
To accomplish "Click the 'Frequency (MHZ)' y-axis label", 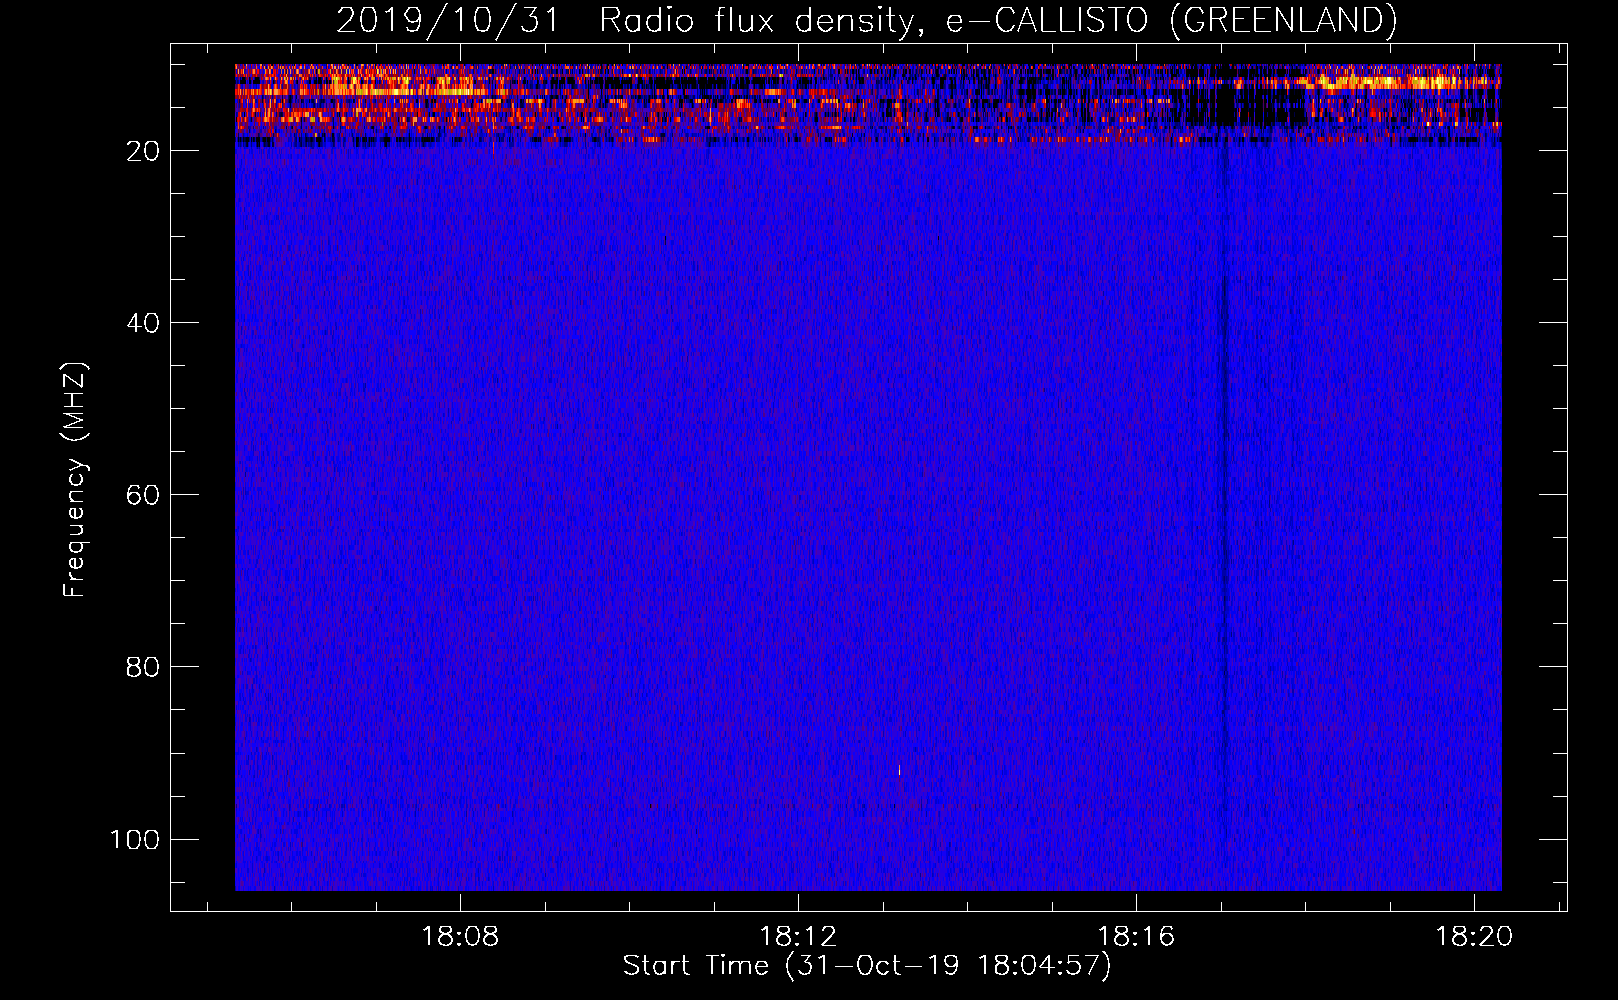I will [75, 480].
